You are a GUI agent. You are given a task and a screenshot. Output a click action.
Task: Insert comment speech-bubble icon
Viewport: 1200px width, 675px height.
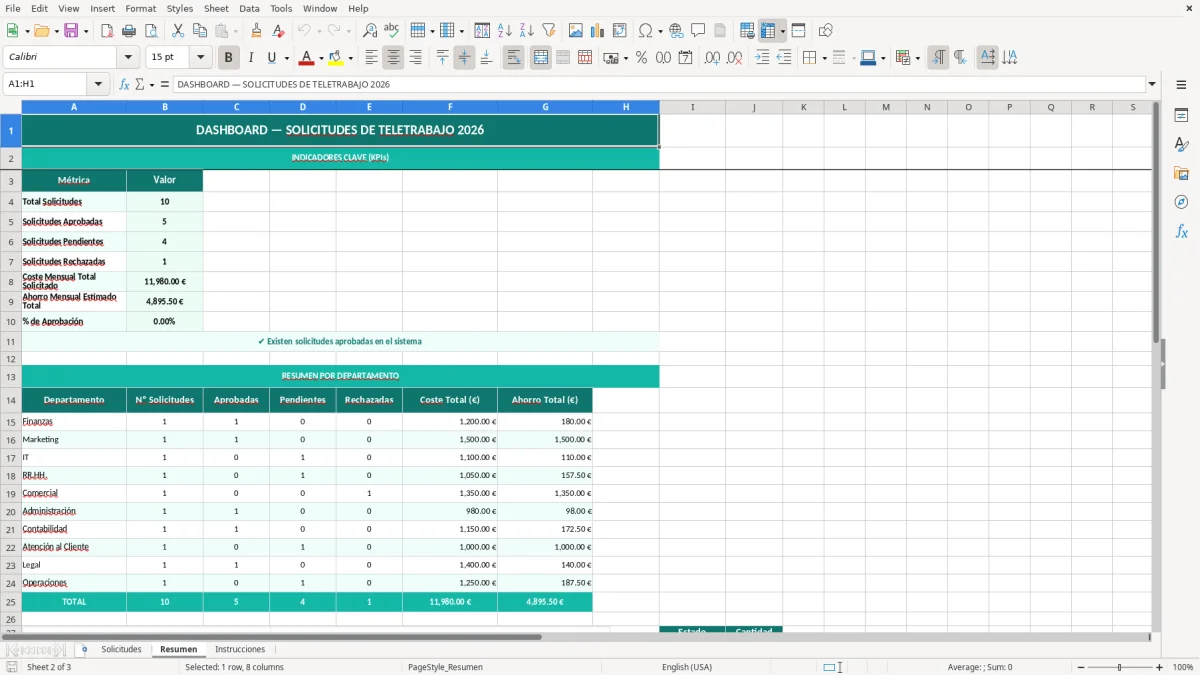[x=698, y=31]
